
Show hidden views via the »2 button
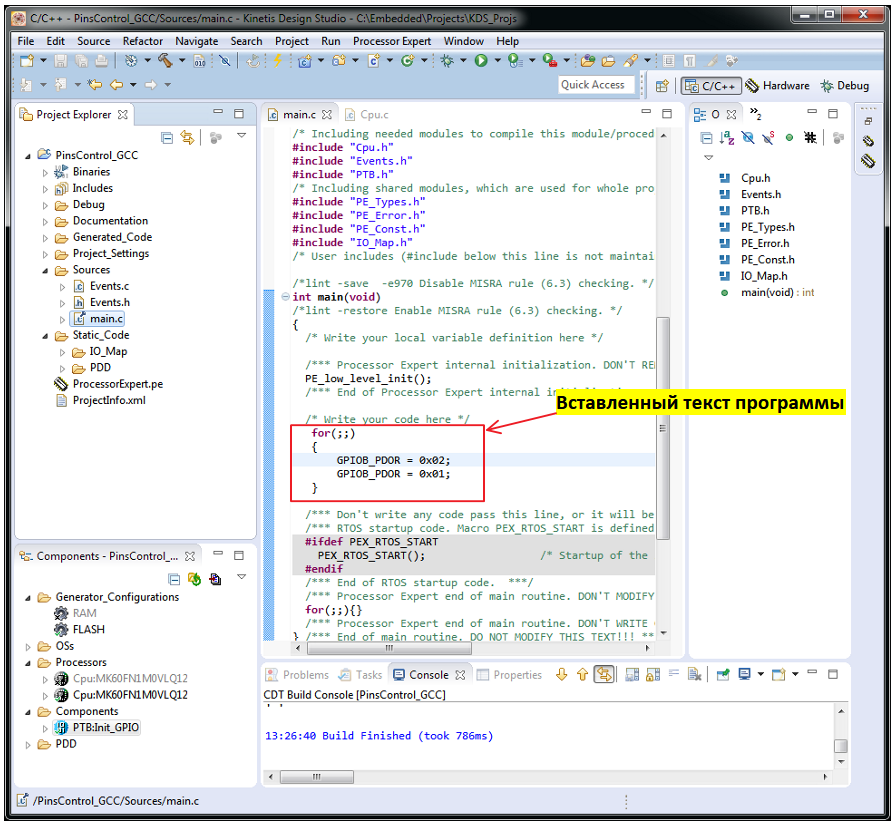pyautogui.click(x=755, y=113)
